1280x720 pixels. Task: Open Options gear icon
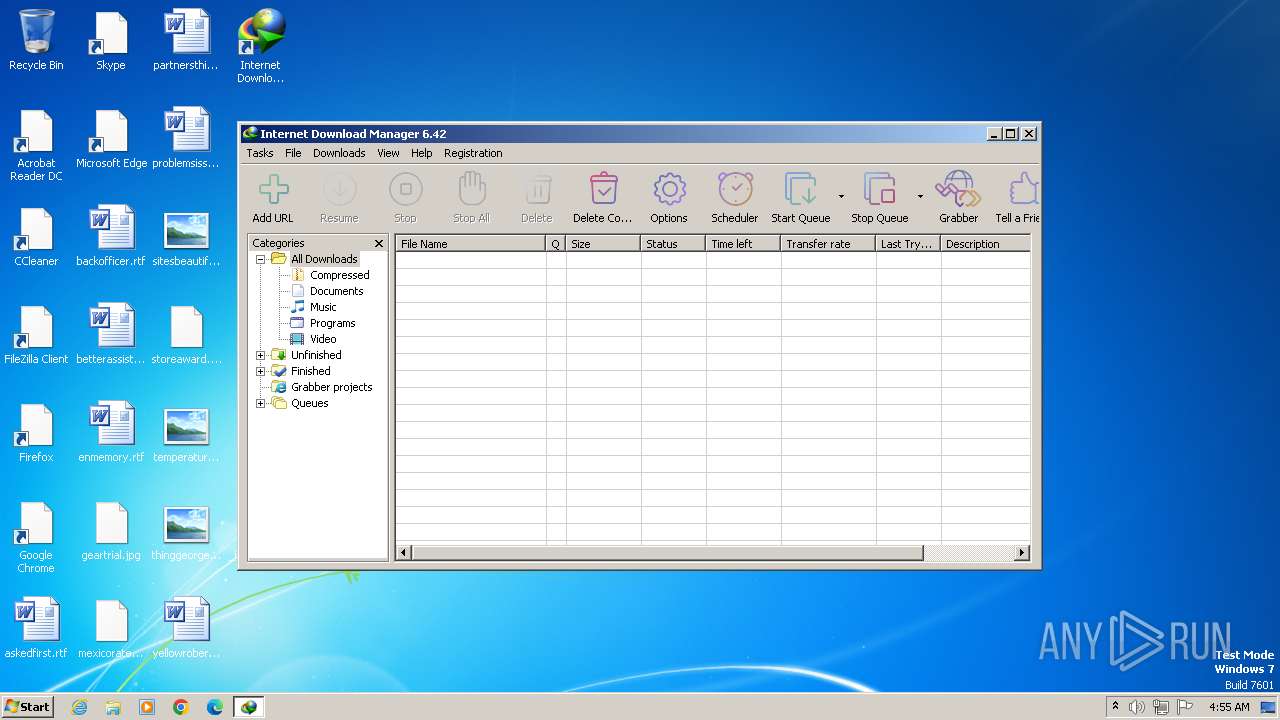[669, 189]
